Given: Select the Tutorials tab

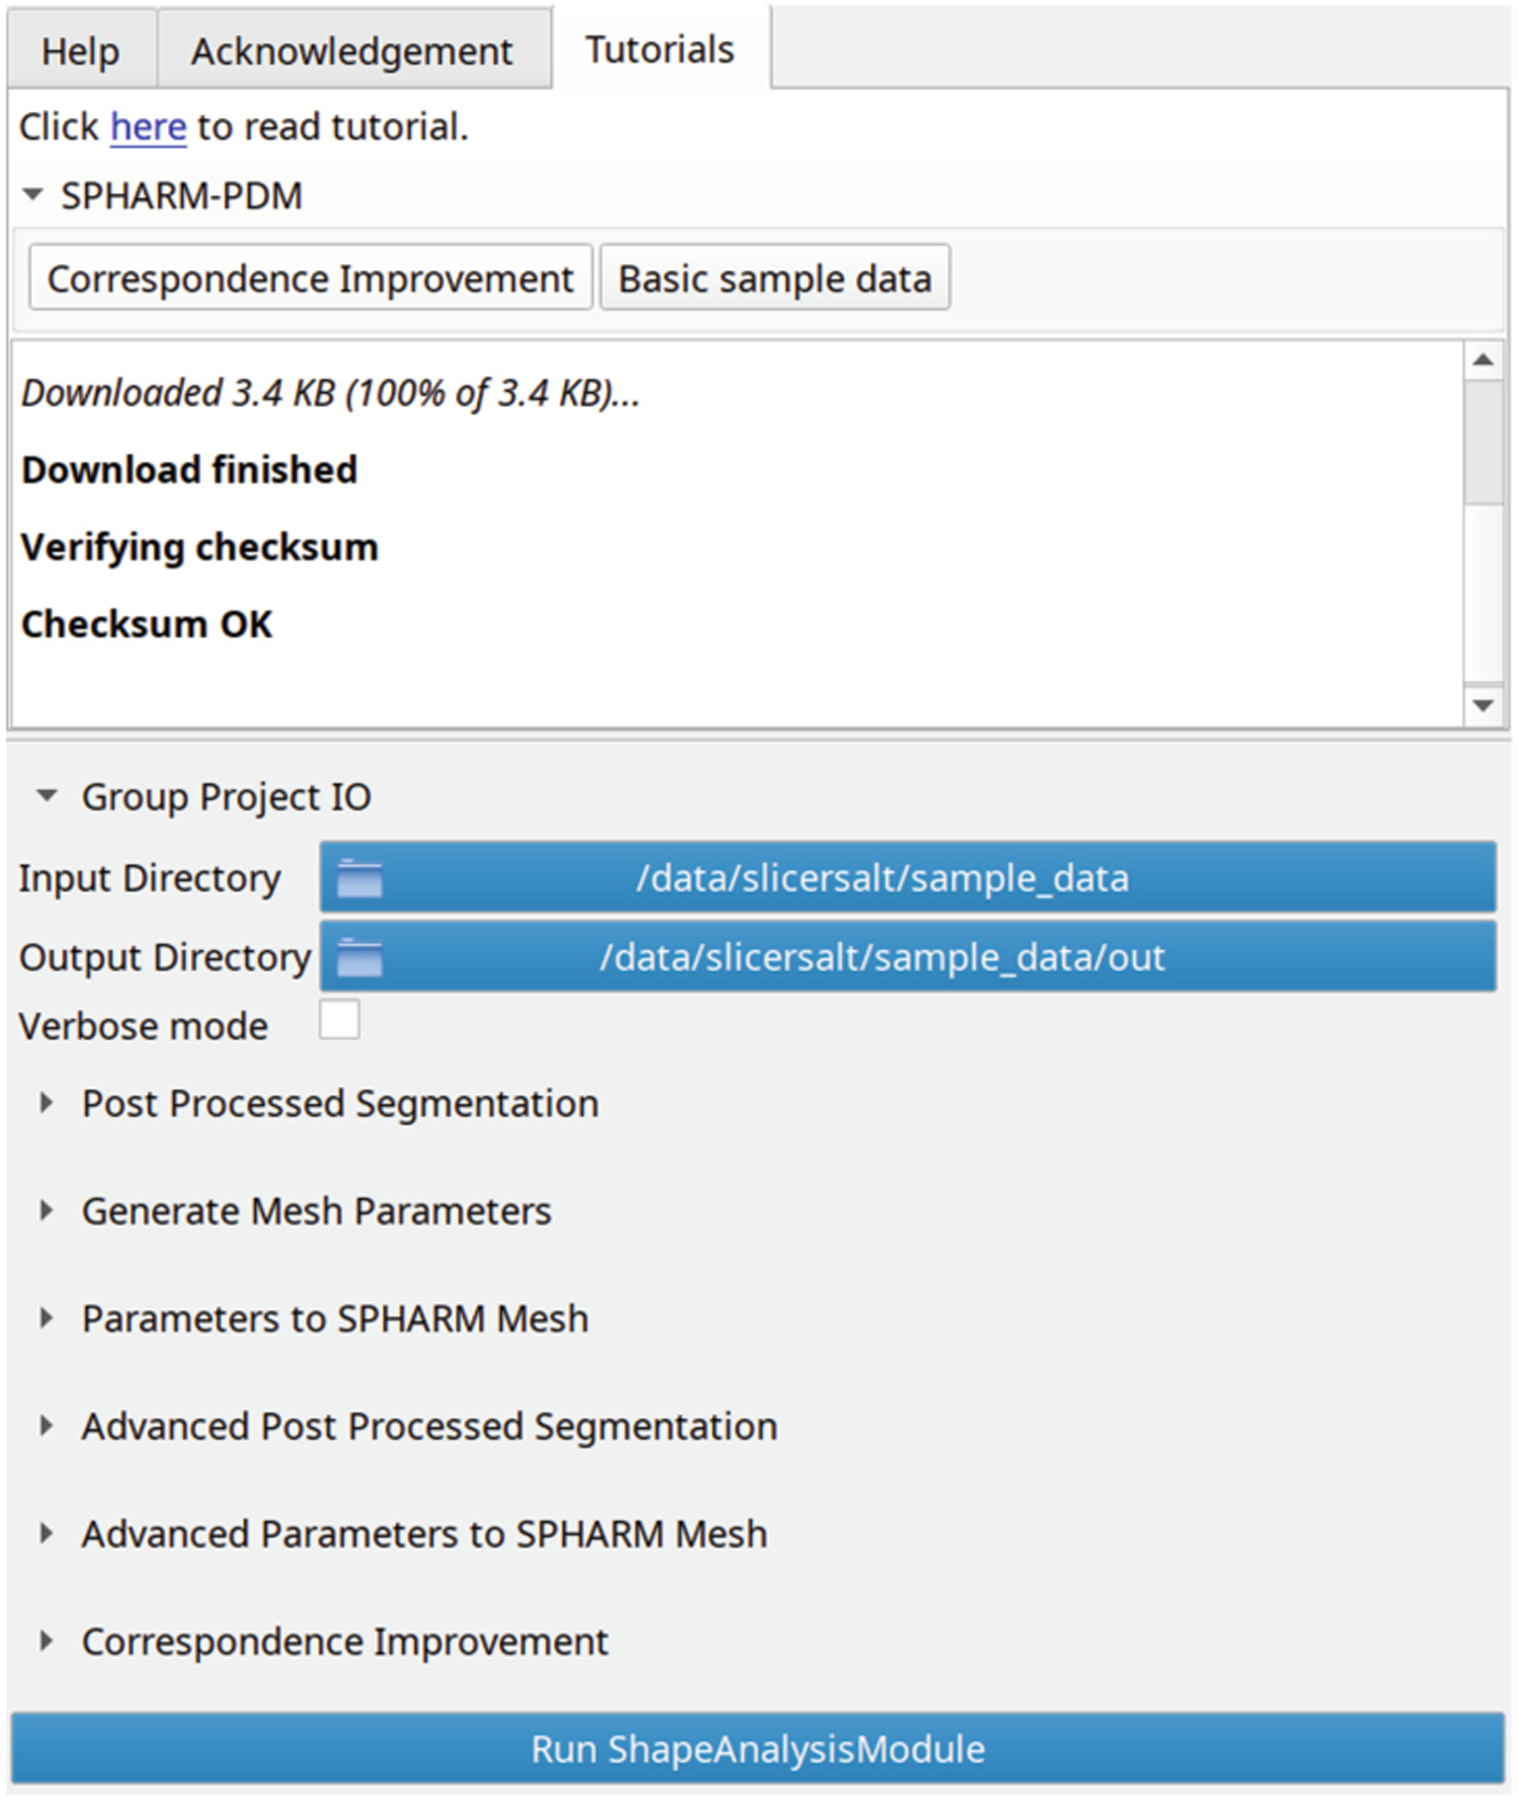Looking at the screenshot, I should pyautogui.click(x=660, y=48).
